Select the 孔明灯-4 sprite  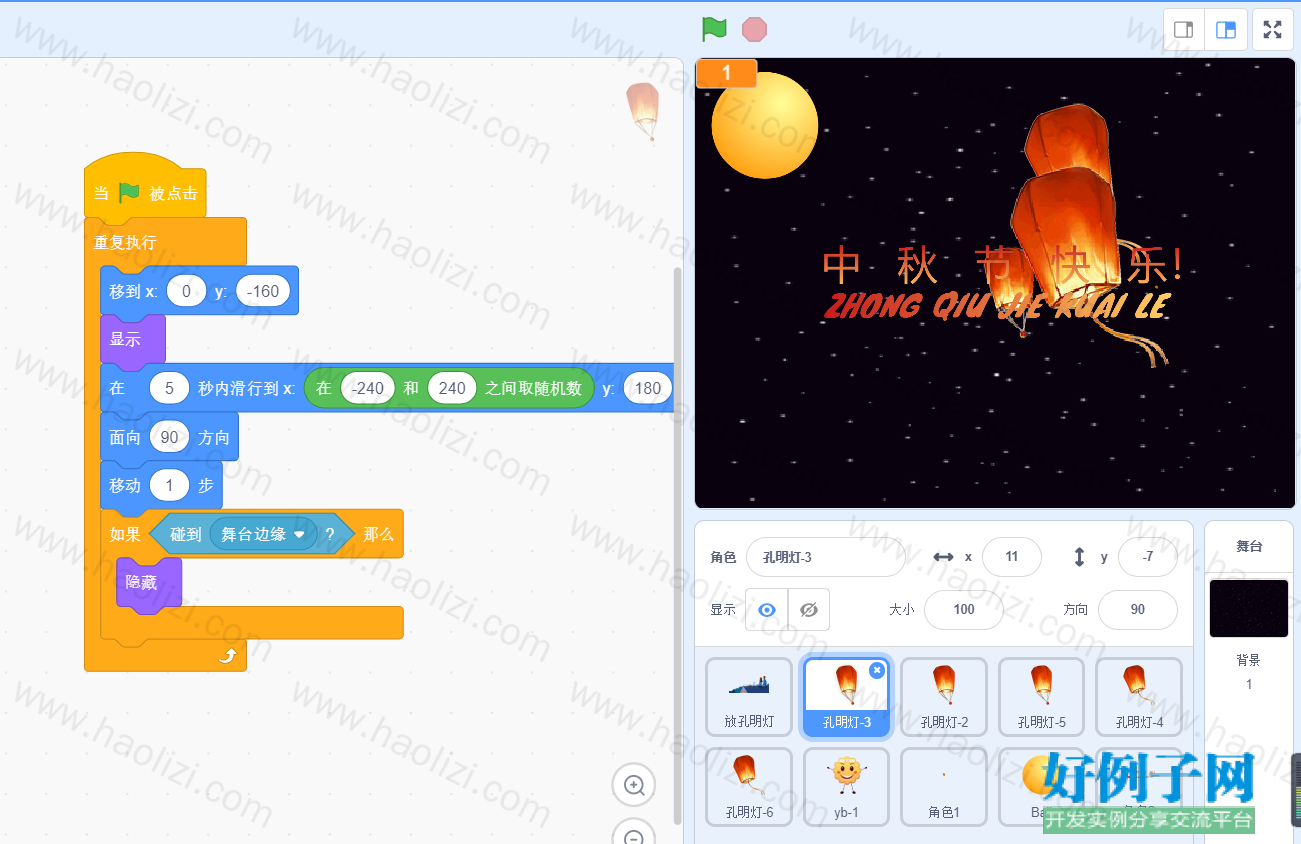point(1139,697)
